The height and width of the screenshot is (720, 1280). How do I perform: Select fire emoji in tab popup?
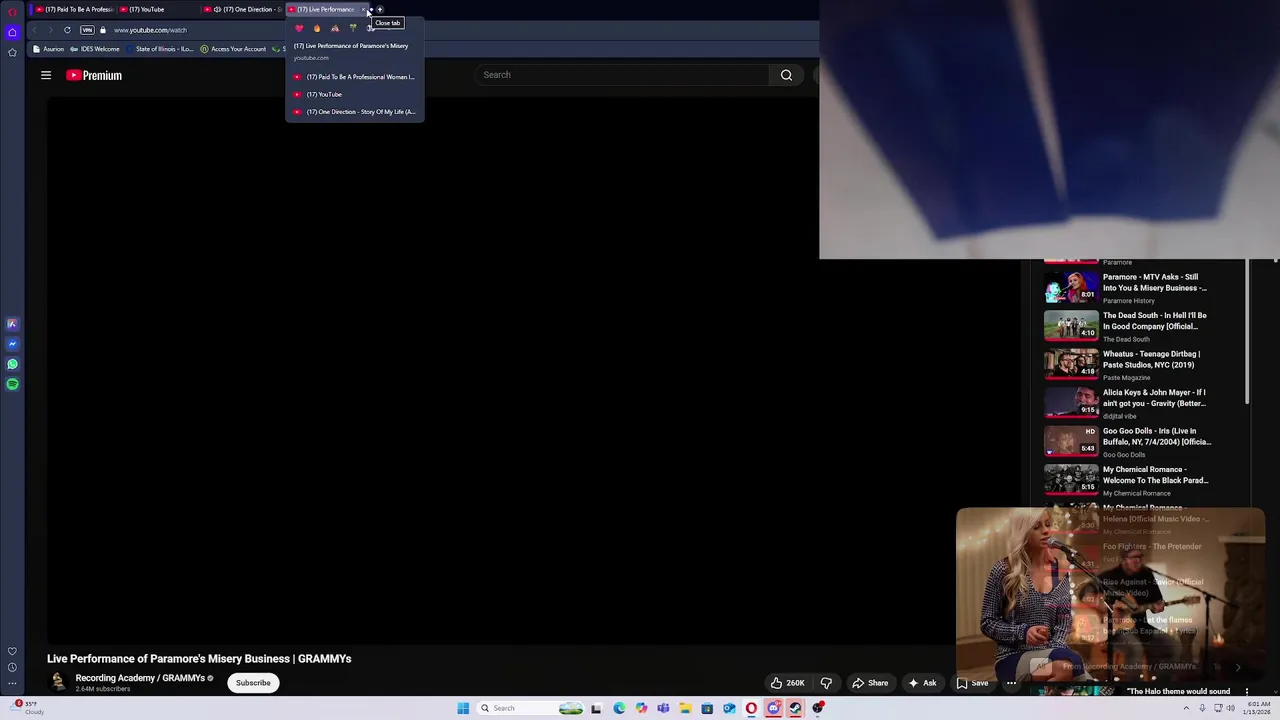(x=317, y=28)
